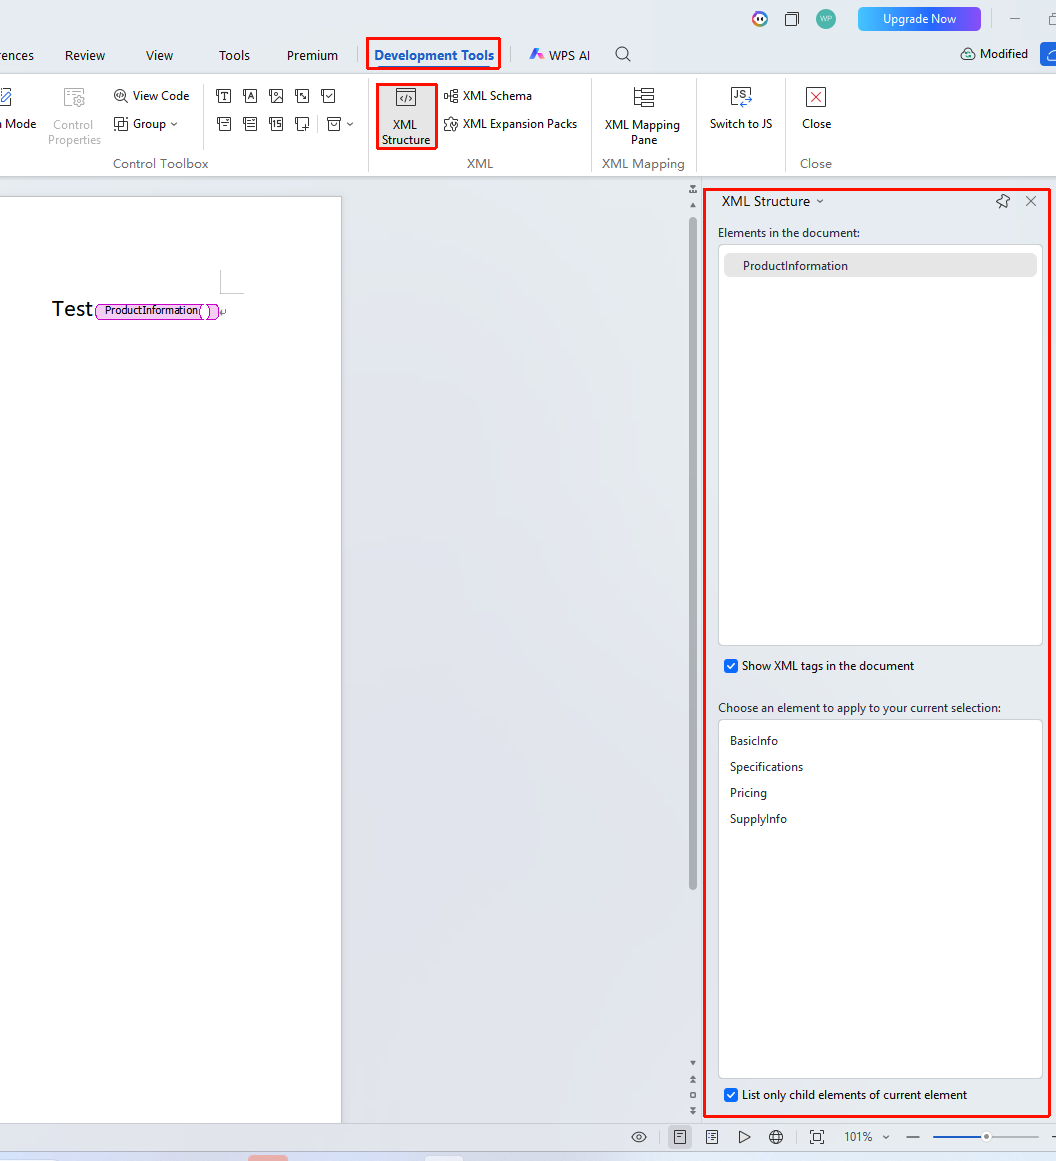Screen dimensions: 1056x1161
Task: Open XML Expansion Packs
Action: pyautogui.click(x=510, y=124)
